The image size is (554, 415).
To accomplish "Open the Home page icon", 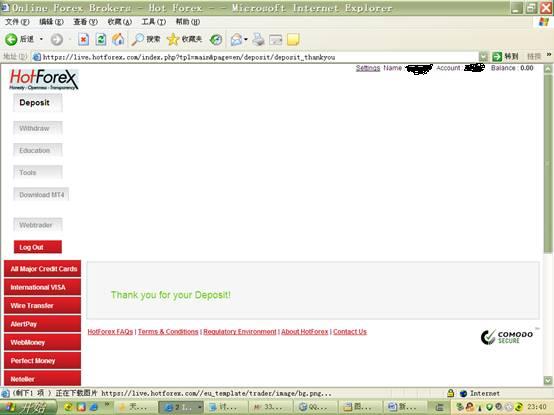I will click(x=118, y=39).
